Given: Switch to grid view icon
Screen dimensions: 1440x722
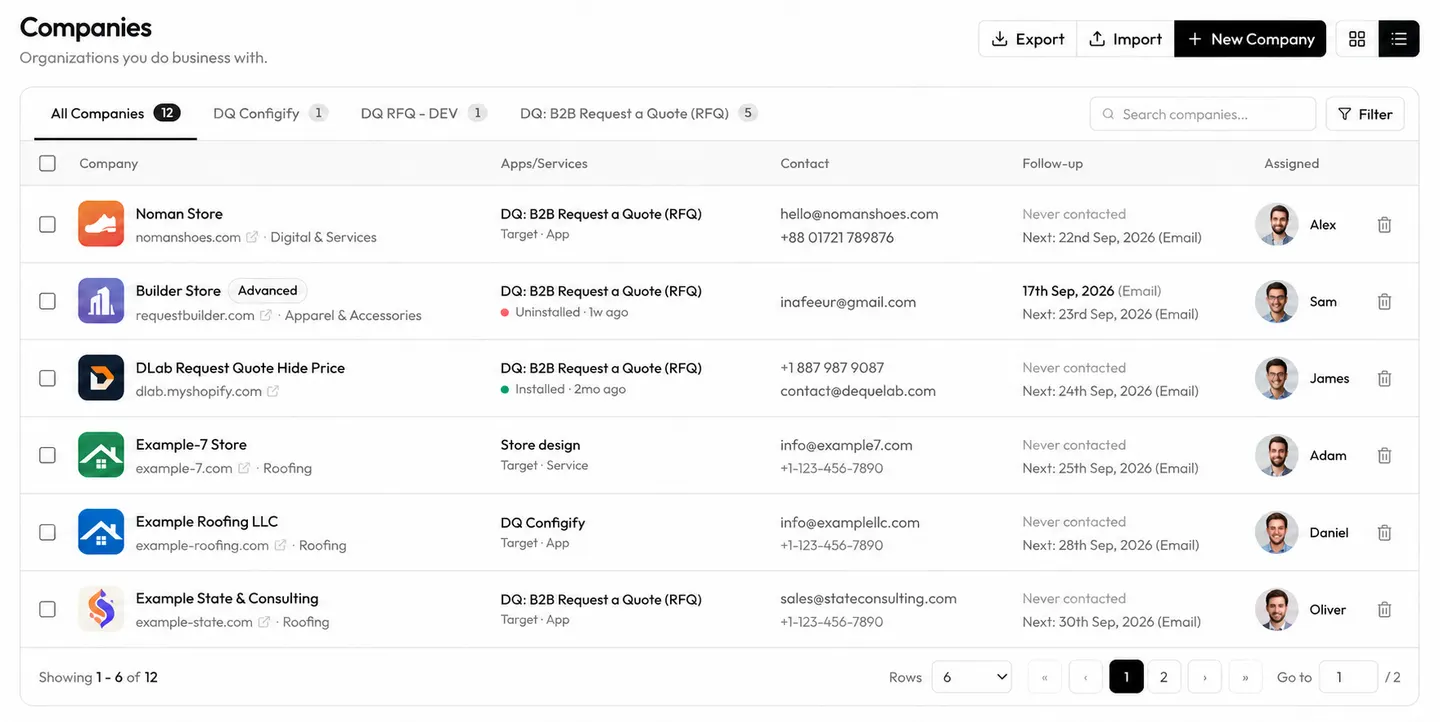Looking at the screenshot, I should click(x=1357, y=39).
